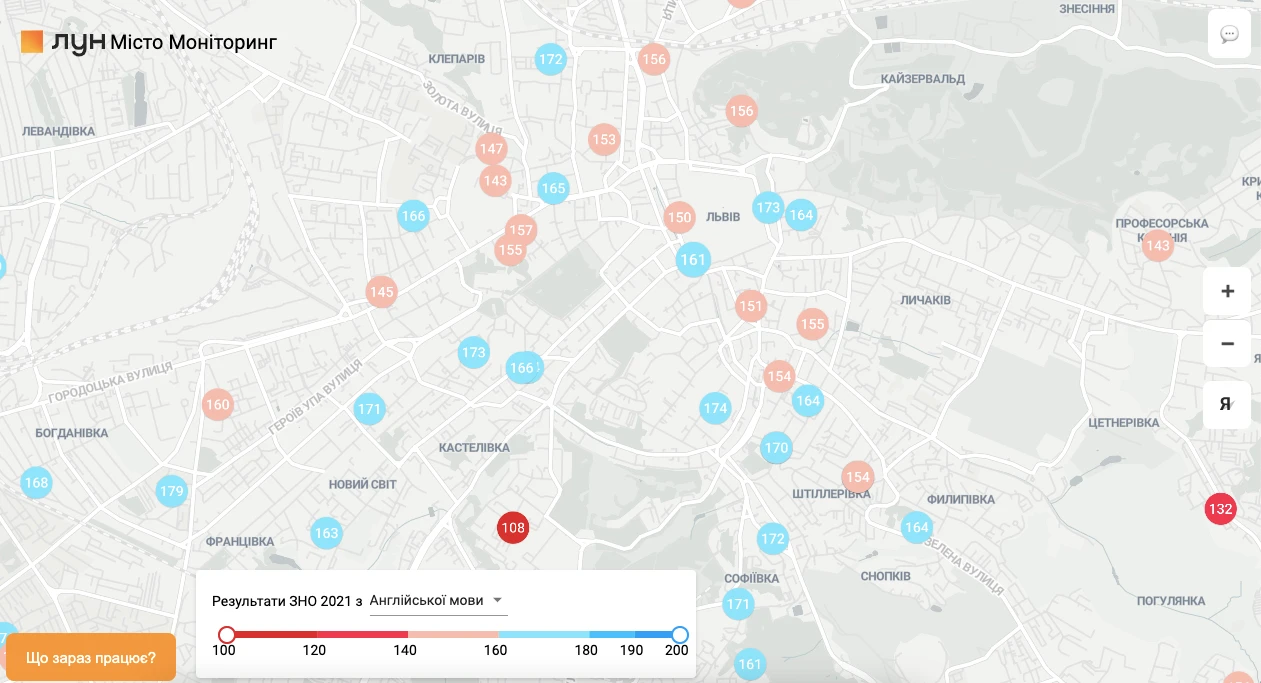Zoom out with the minus button
Image resolution: width=1261 pixels, height=683 pixels.
coord(1227,344)
